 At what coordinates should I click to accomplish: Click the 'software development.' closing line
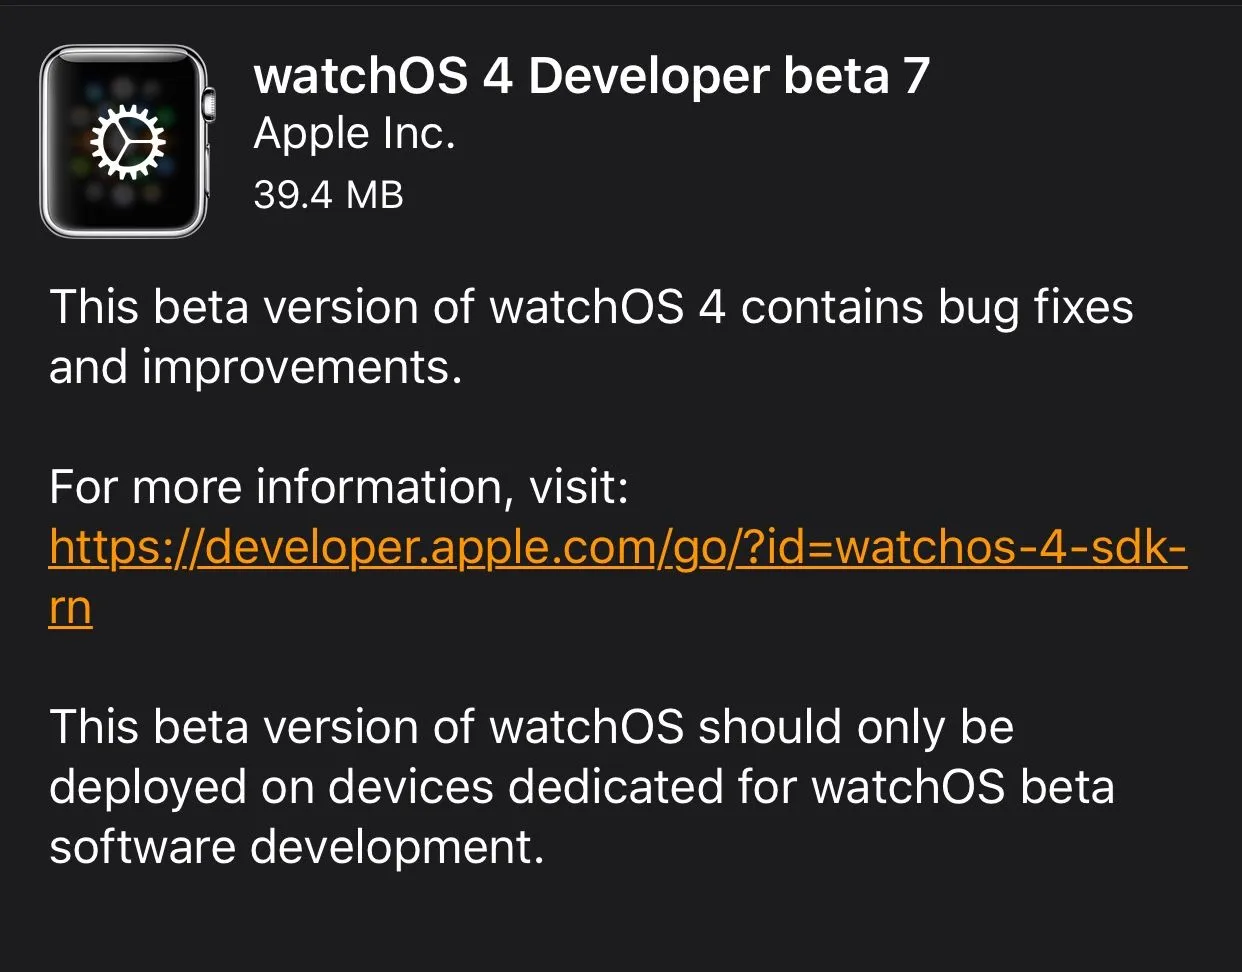pos(296,847)
